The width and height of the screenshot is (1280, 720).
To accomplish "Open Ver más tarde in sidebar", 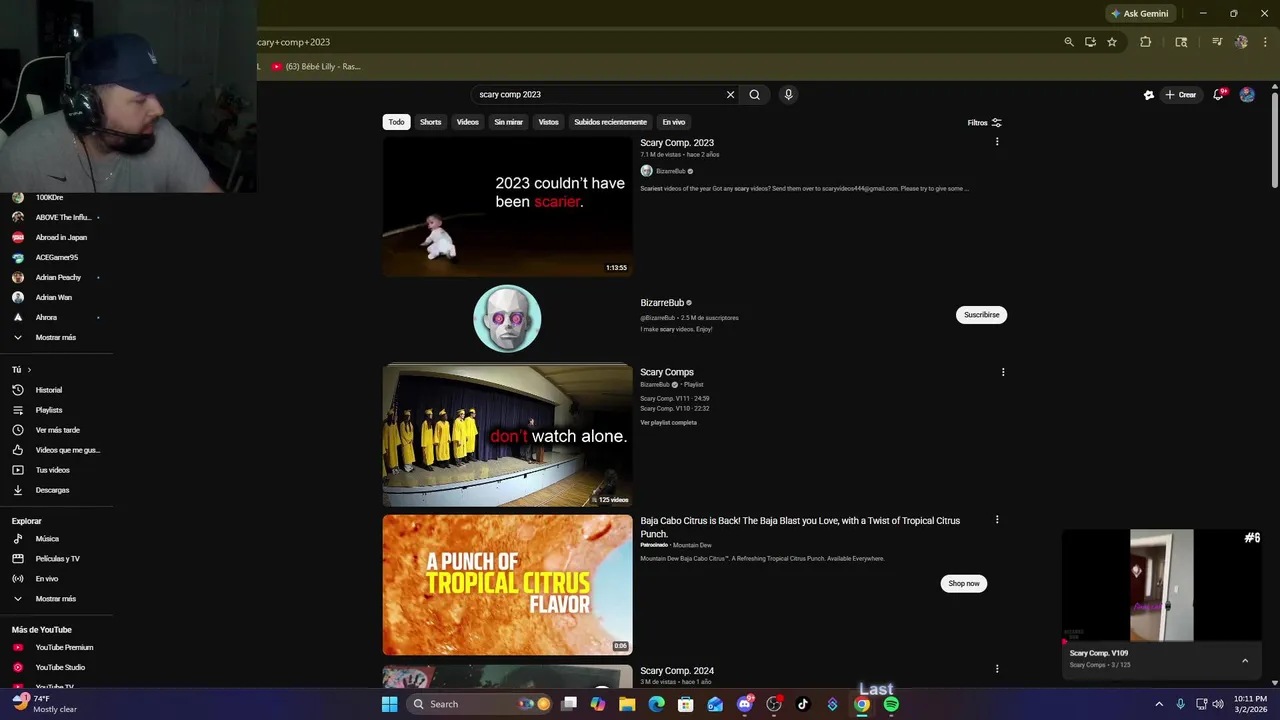I will 56,430.
